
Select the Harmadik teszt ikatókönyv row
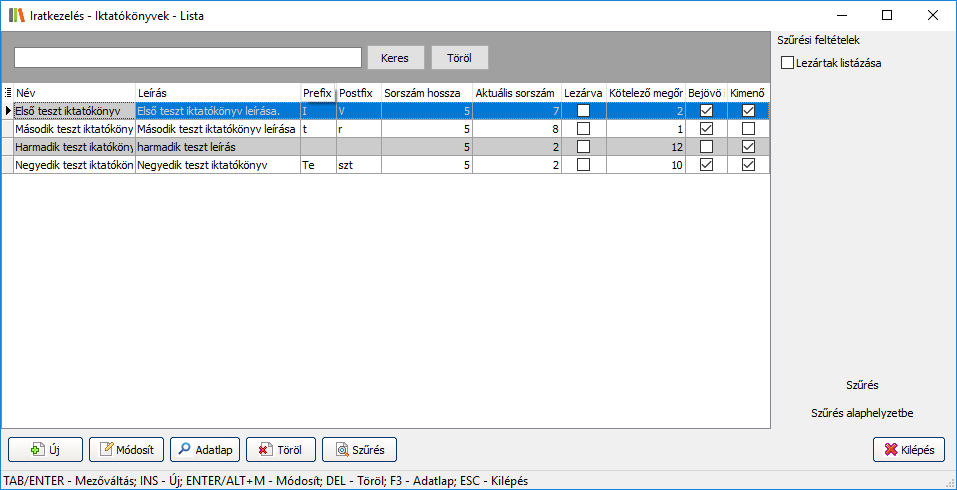(74, 147)
